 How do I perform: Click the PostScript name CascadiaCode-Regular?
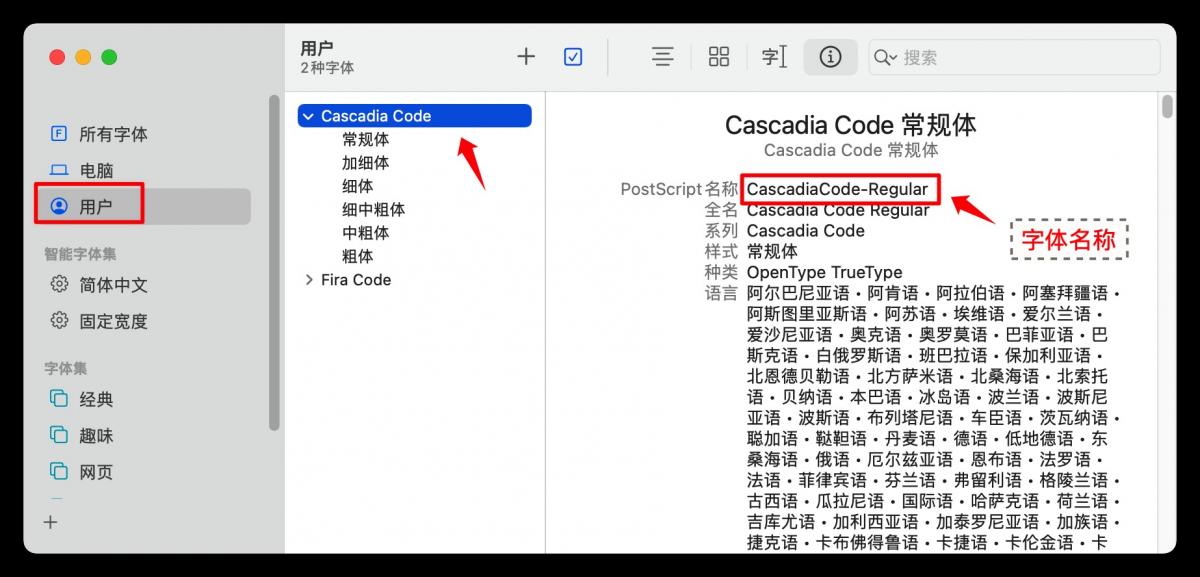837,188
